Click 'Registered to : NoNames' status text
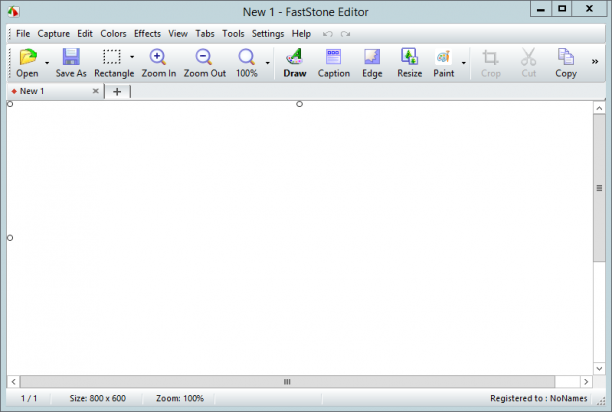Image resolution: width=612 pixels, height=412 pixels. (x=539, y=398)
